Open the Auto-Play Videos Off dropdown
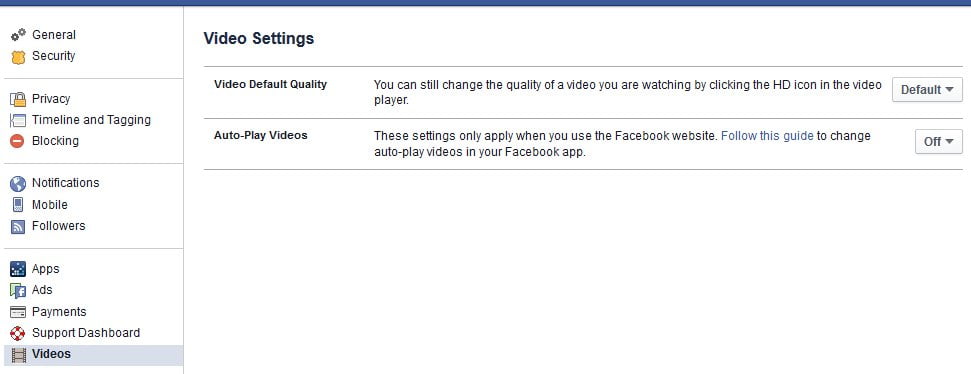The width and height of the screenshot is (971, 374). click(x=939, y=142)
